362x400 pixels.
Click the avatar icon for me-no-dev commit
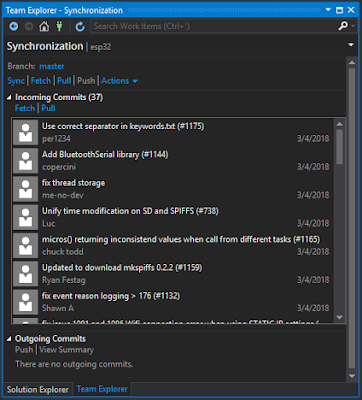click(26, 189)
